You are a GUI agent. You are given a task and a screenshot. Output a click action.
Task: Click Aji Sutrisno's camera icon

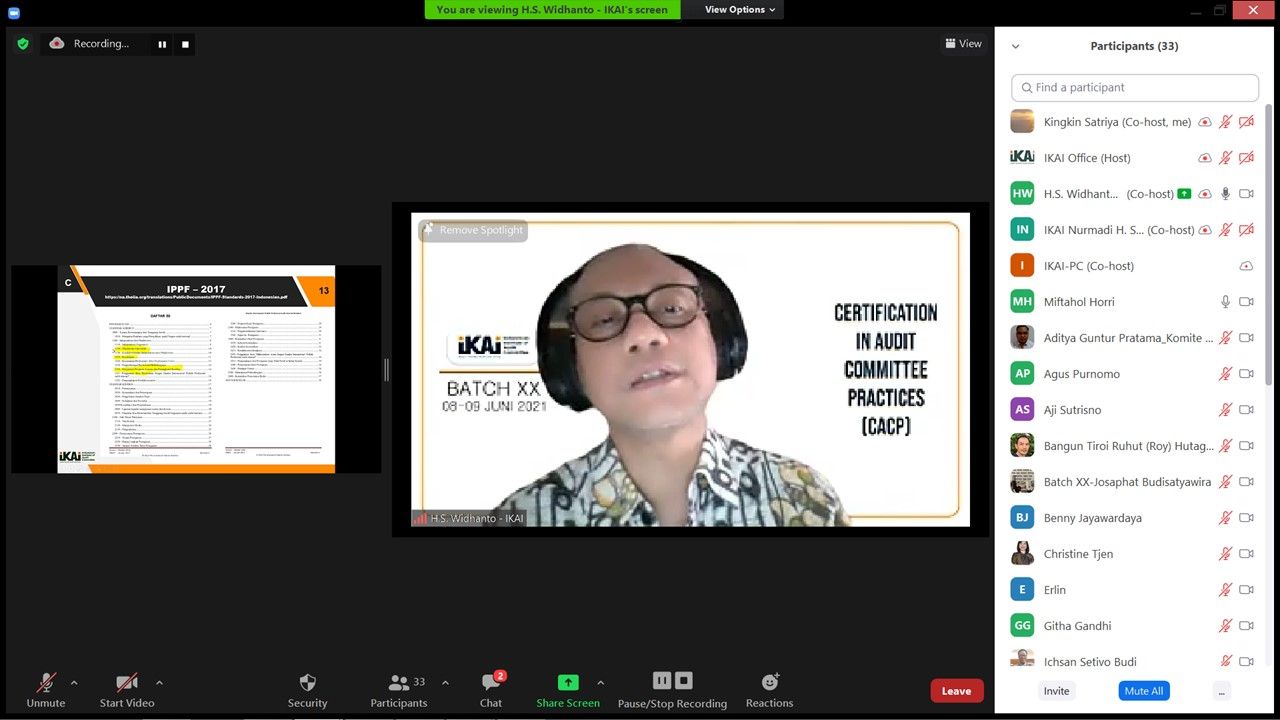click(1246, 410)
